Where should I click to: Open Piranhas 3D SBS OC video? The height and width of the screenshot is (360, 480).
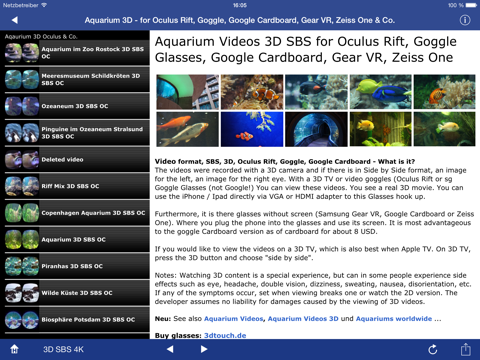click(77, 266)
